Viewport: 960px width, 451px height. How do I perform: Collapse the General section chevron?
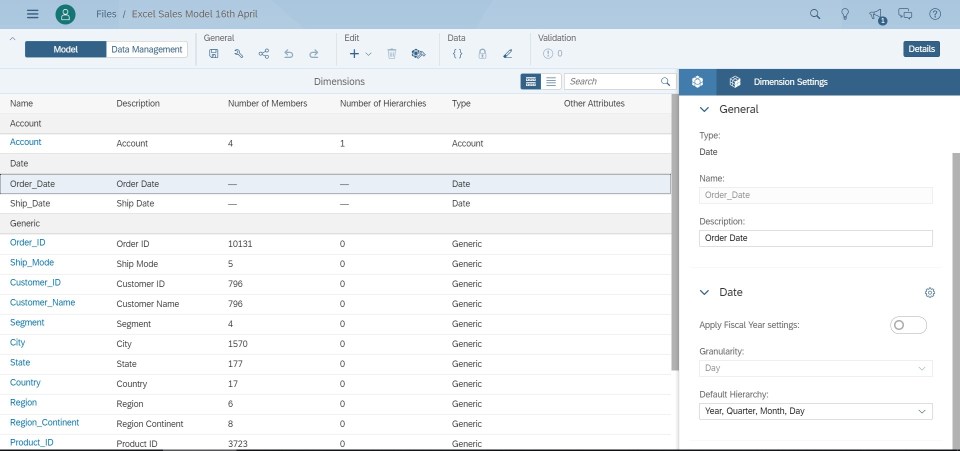705,109
